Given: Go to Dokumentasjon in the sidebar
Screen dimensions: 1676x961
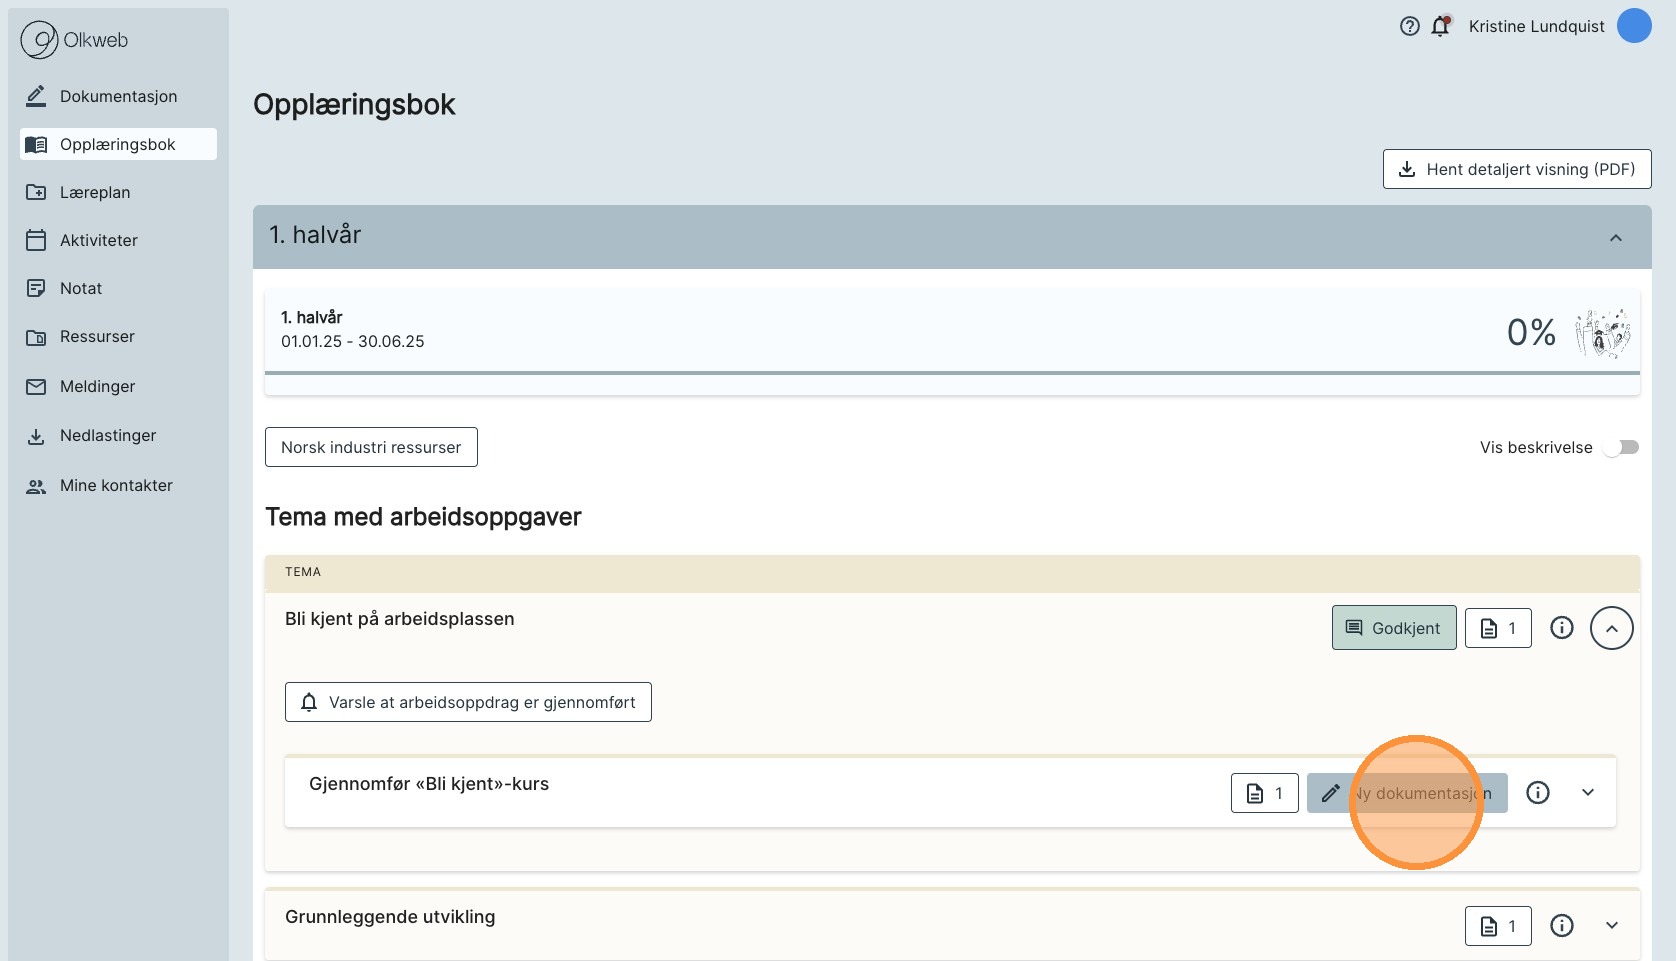Looking at the screenshot, I should click(x=118, y=96).
